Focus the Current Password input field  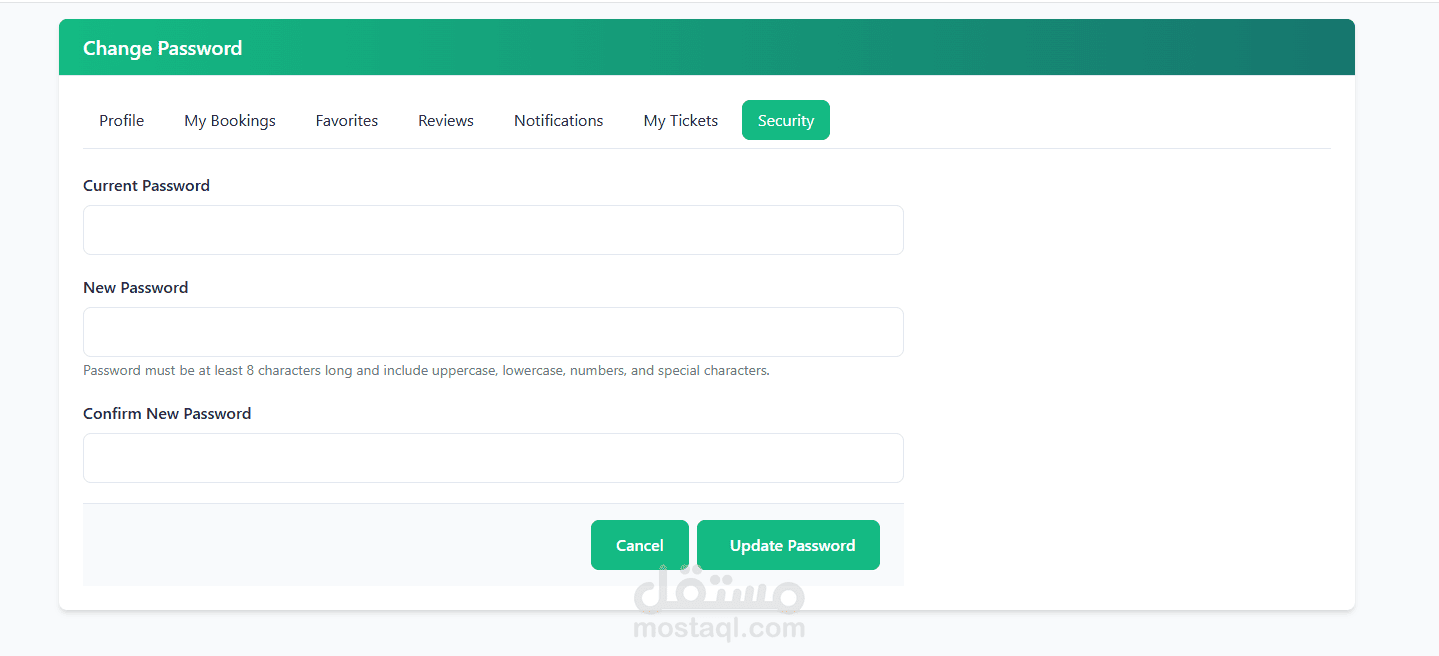[x=493, y=230]
